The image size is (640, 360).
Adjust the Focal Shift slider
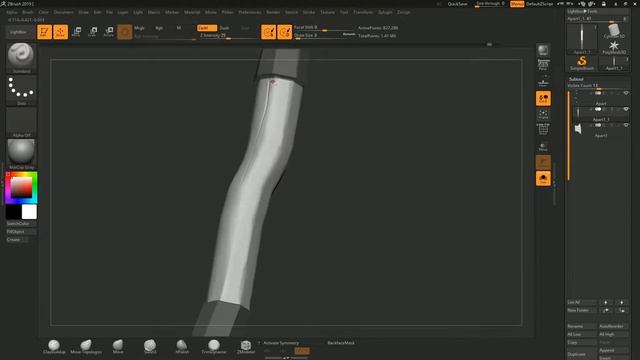pos(323,28)
